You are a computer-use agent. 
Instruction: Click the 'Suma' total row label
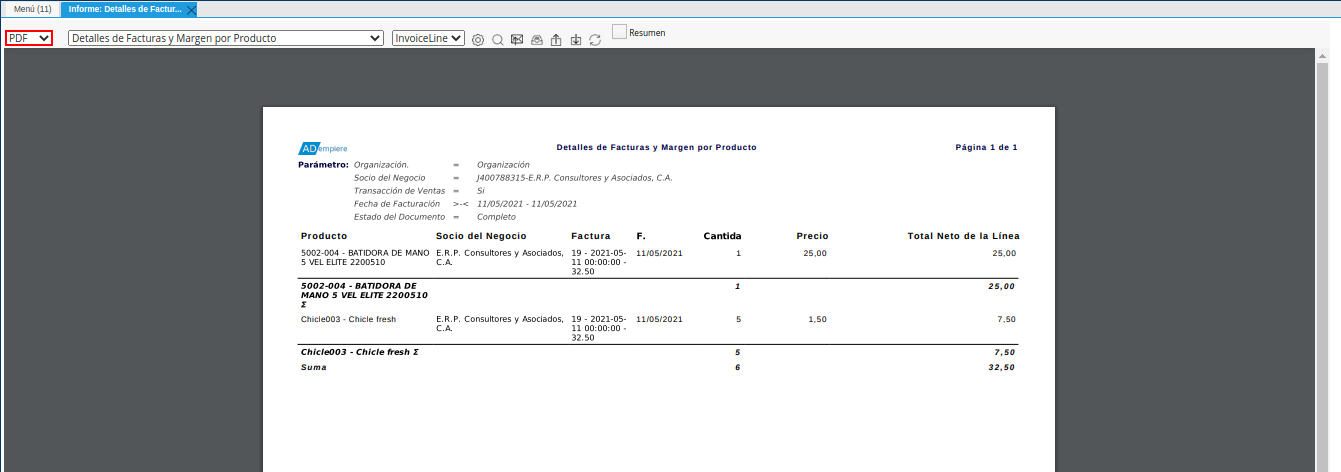[x=313, y=367]
